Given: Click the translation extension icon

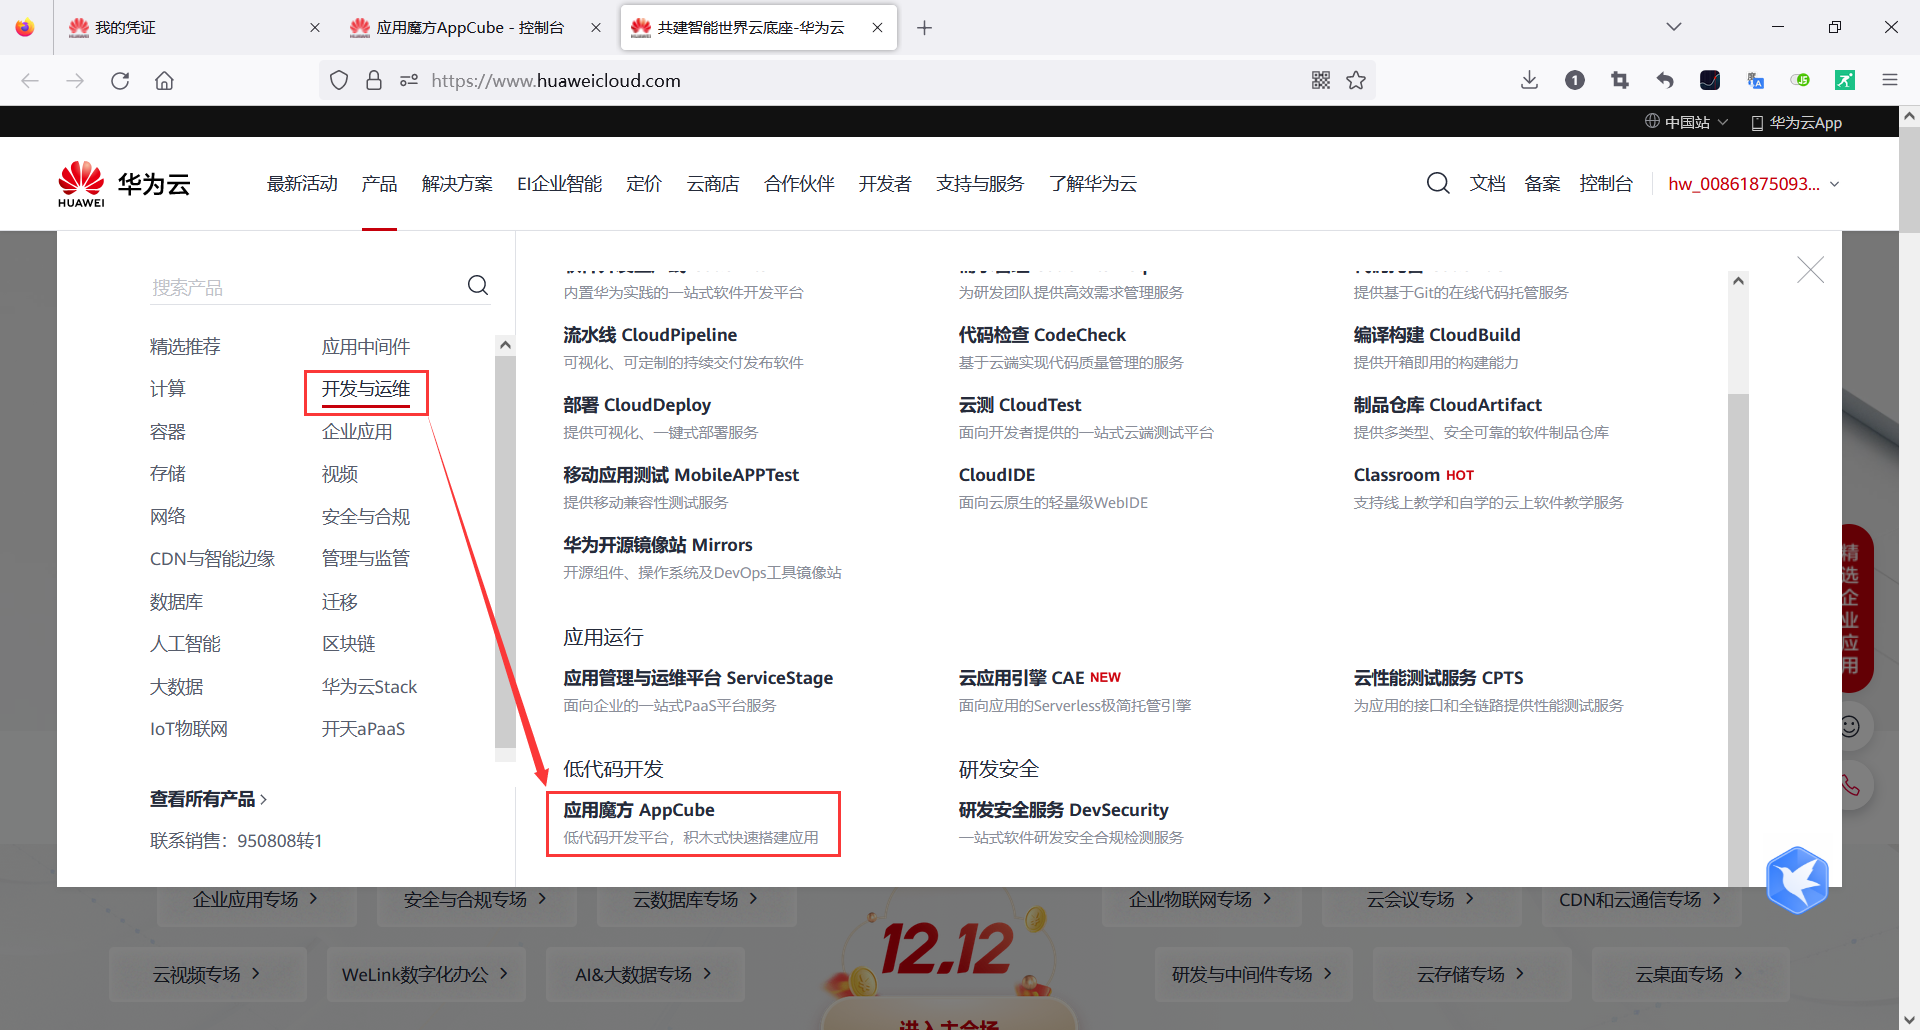Looking at the screenshot, I should coord(1755,80).
